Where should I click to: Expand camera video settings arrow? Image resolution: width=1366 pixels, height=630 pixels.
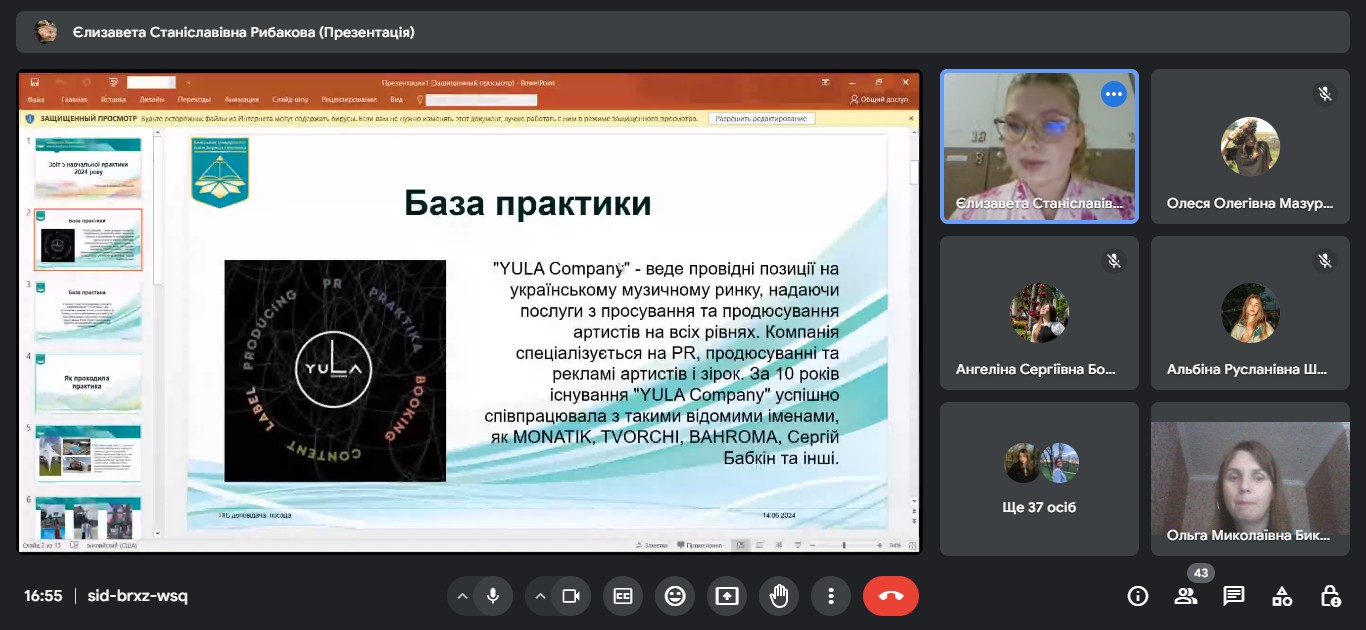pos(540,596)
